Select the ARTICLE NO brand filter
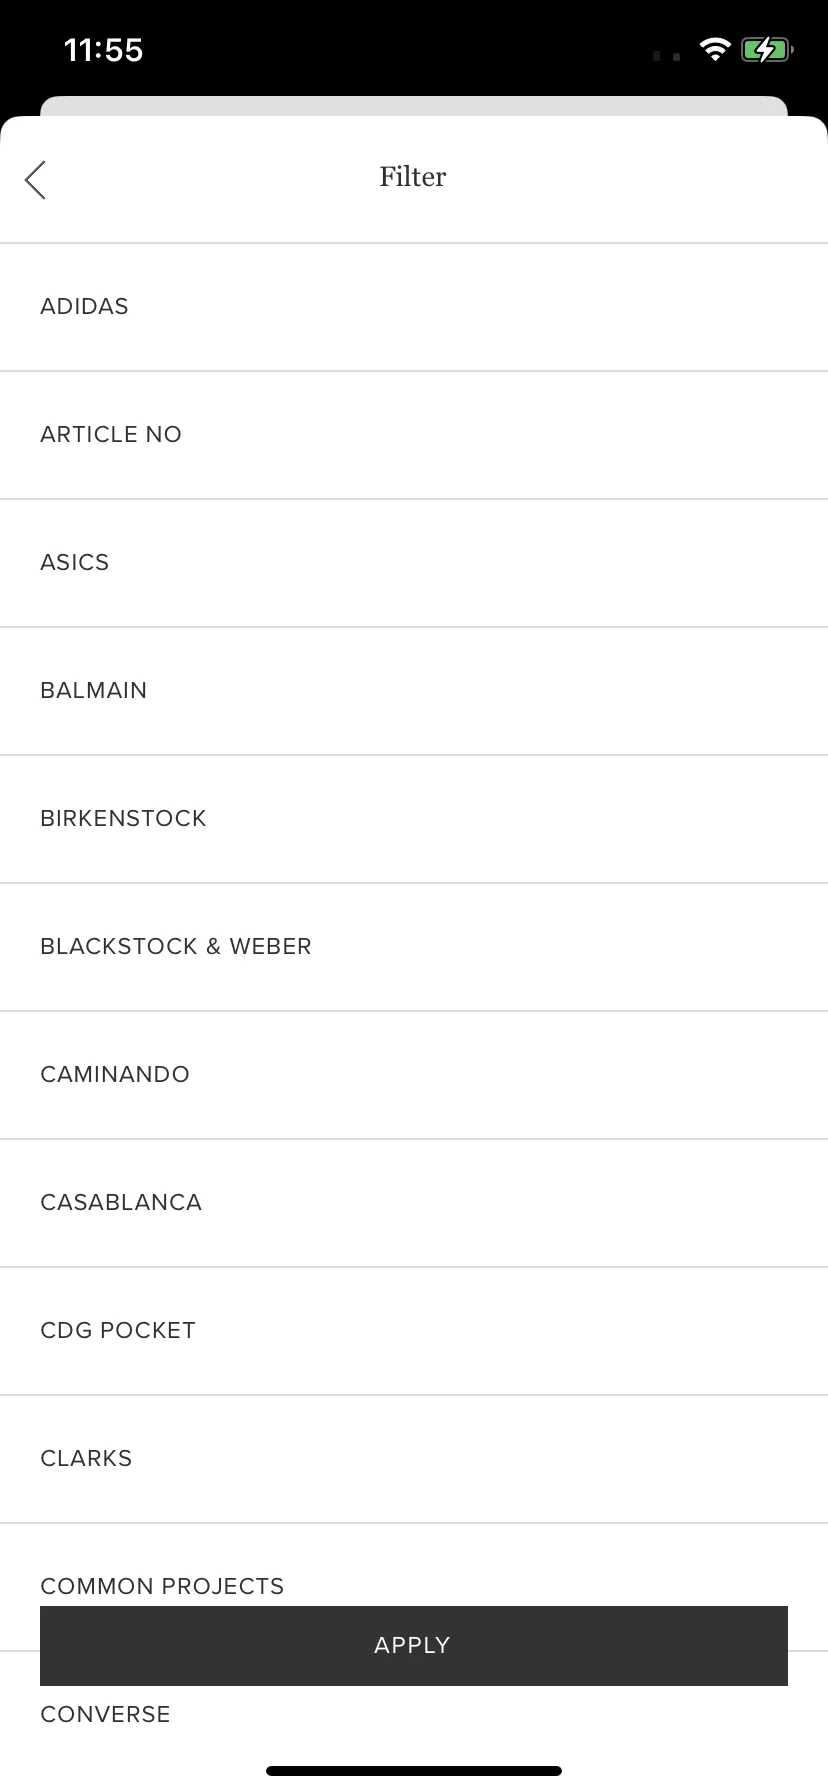Image resolution: width=828 pixels, height=1792 pixels. point(414,435)
